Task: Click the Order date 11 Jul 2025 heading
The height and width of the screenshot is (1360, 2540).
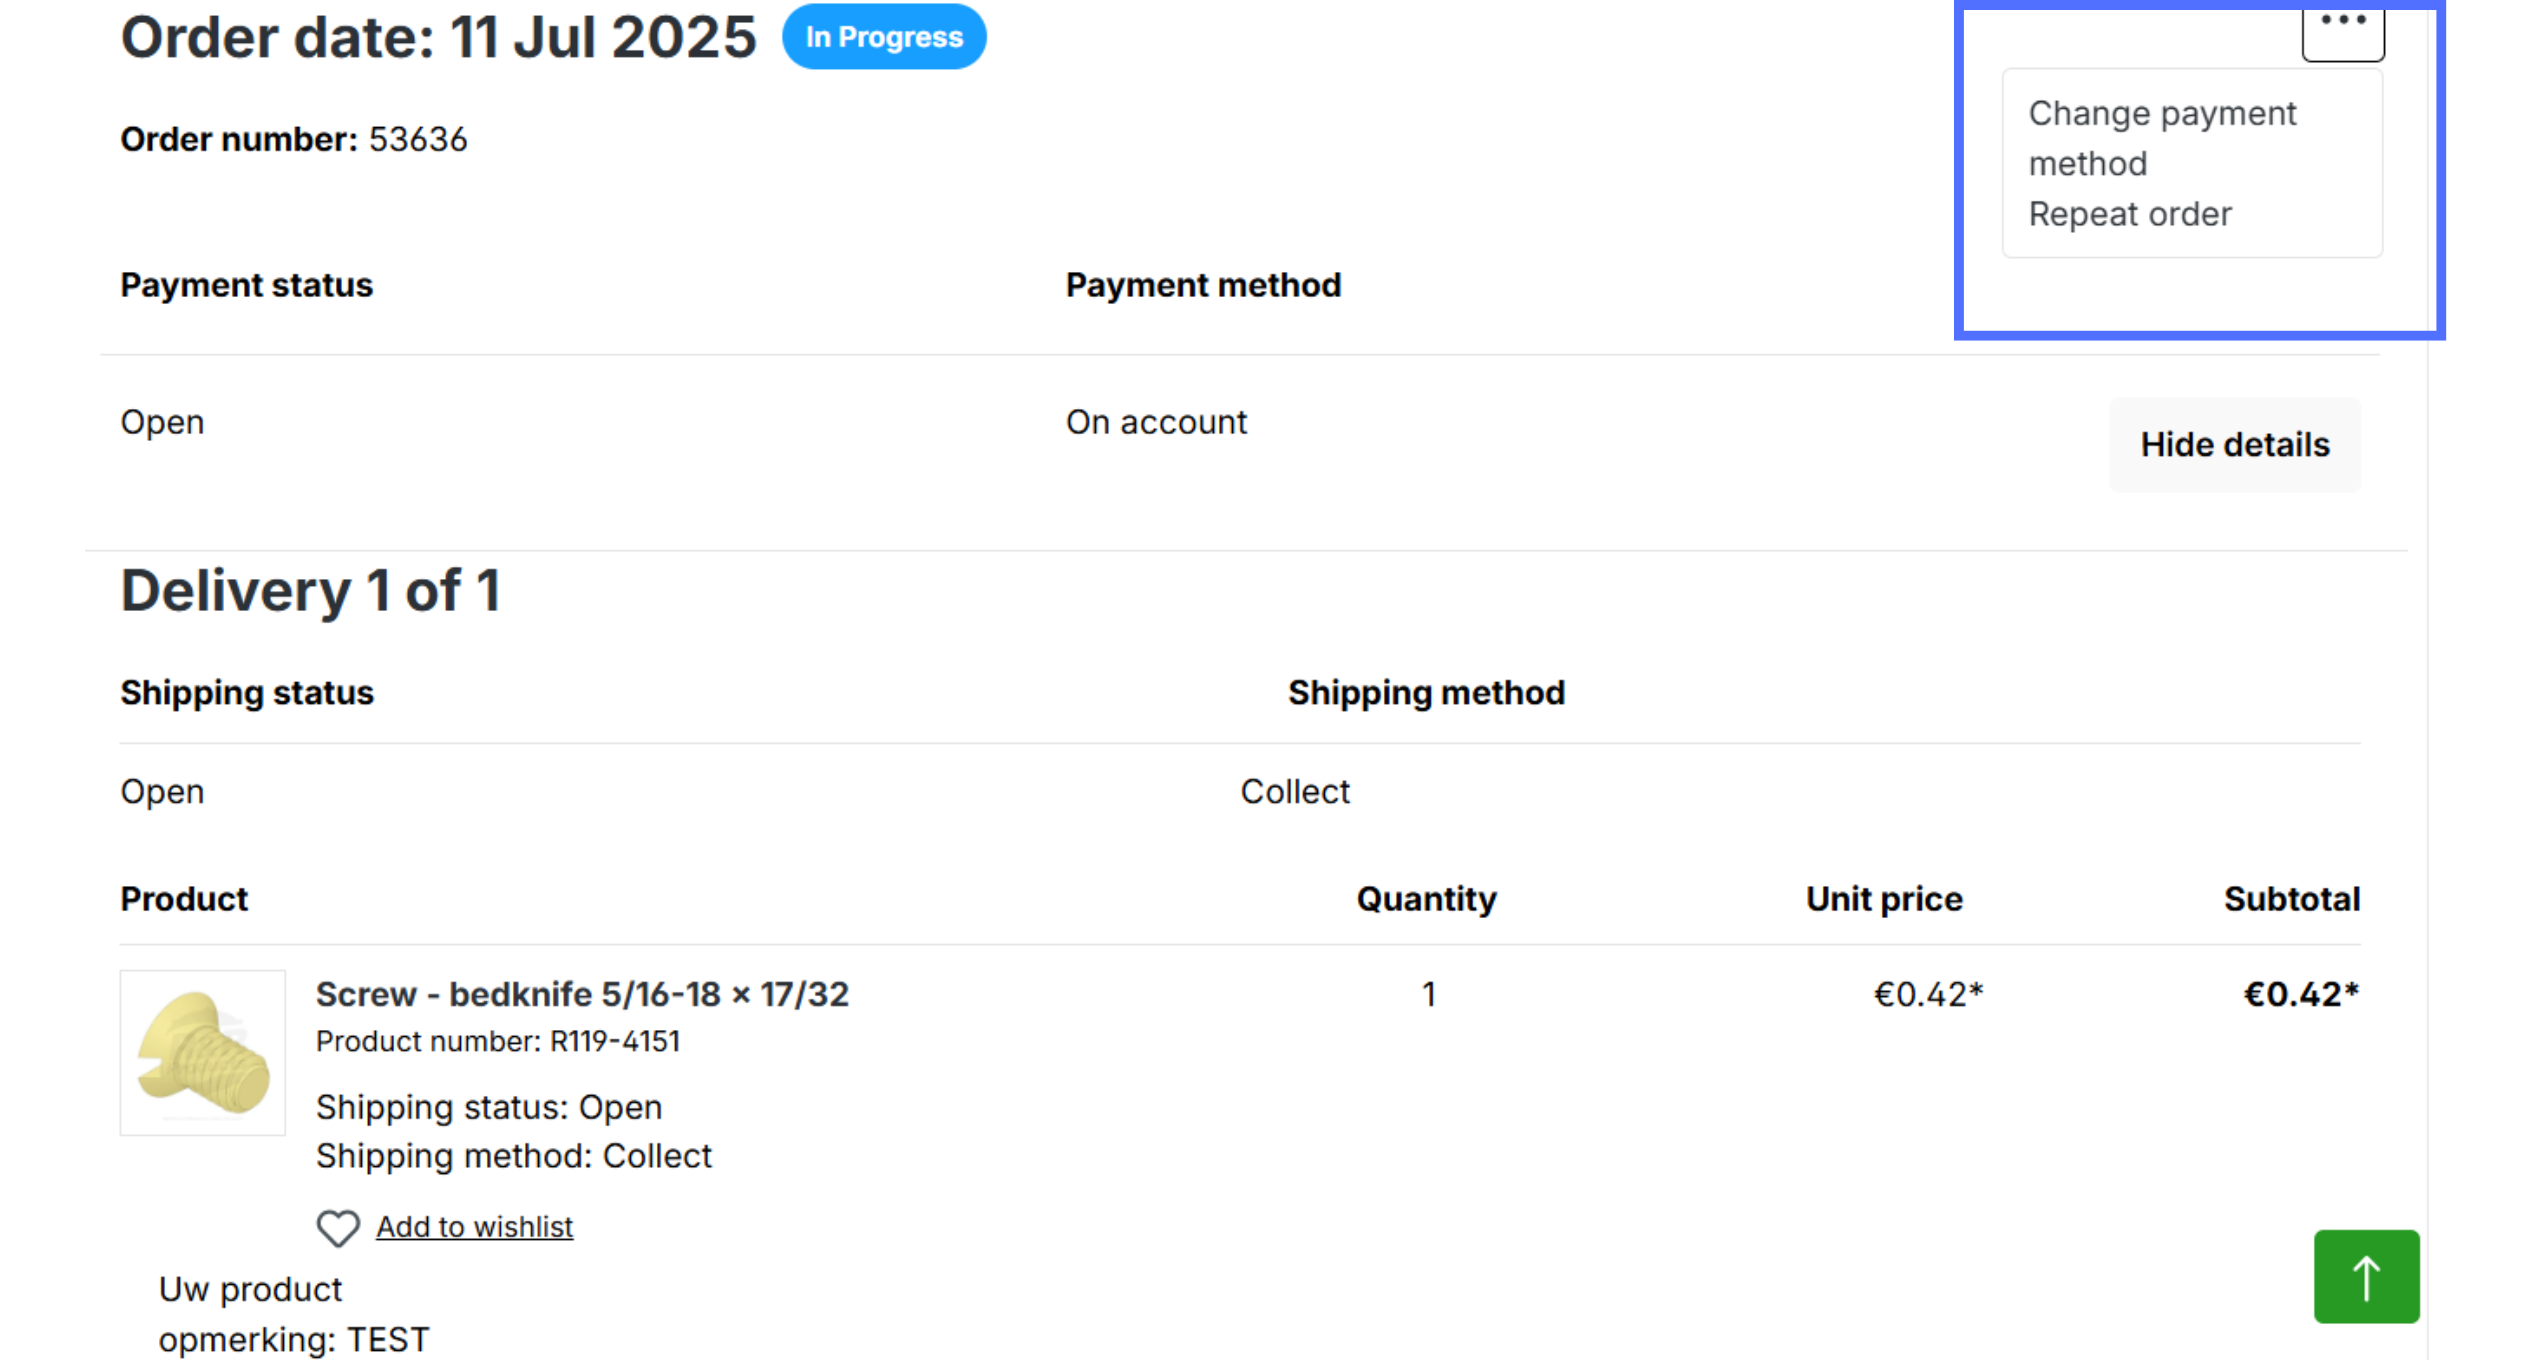Action: (438, 37)
